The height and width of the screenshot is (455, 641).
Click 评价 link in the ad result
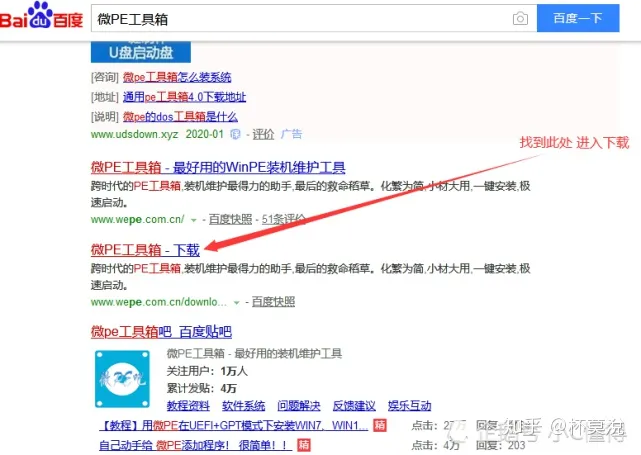(263, 134)
